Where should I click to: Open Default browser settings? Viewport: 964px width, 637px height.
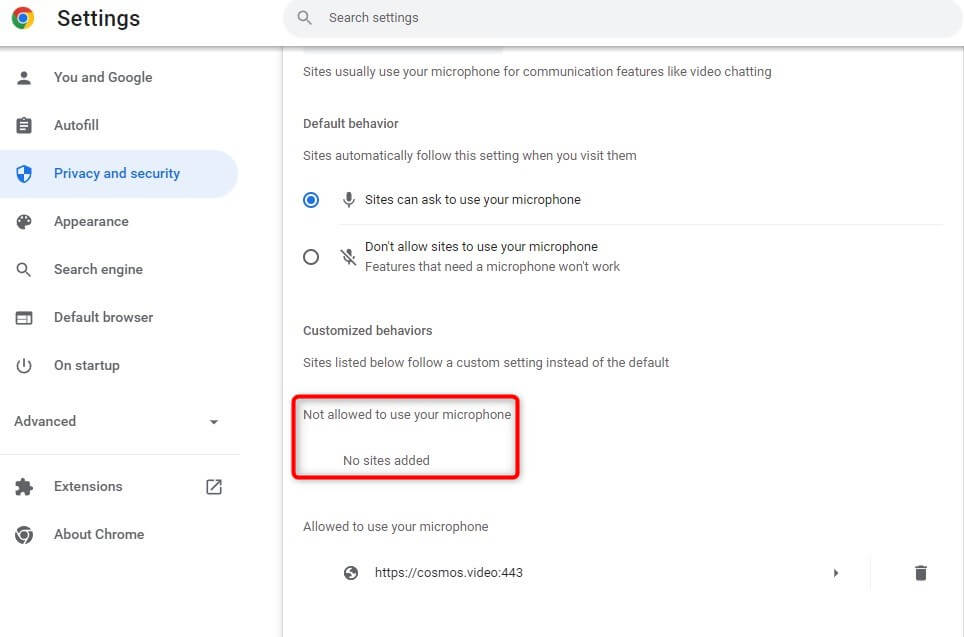pos(103,318)
